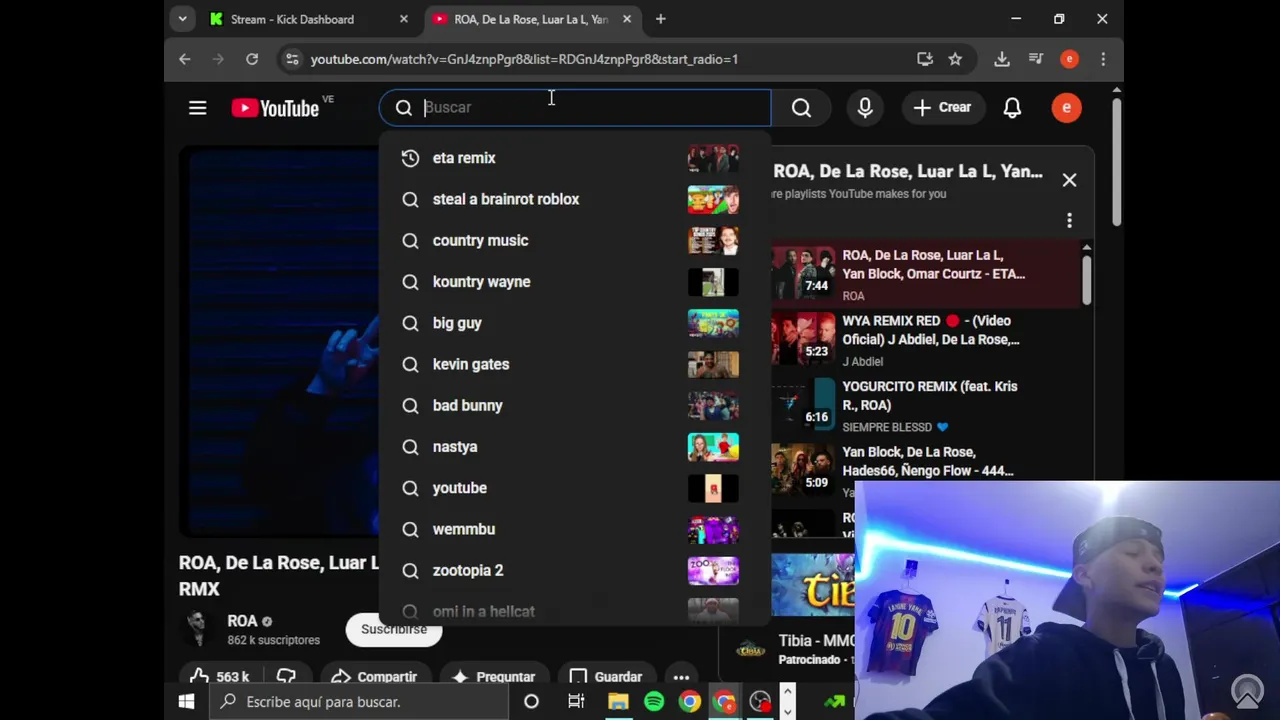
Task: Install app icon in address bar
Action: point(925,59)
